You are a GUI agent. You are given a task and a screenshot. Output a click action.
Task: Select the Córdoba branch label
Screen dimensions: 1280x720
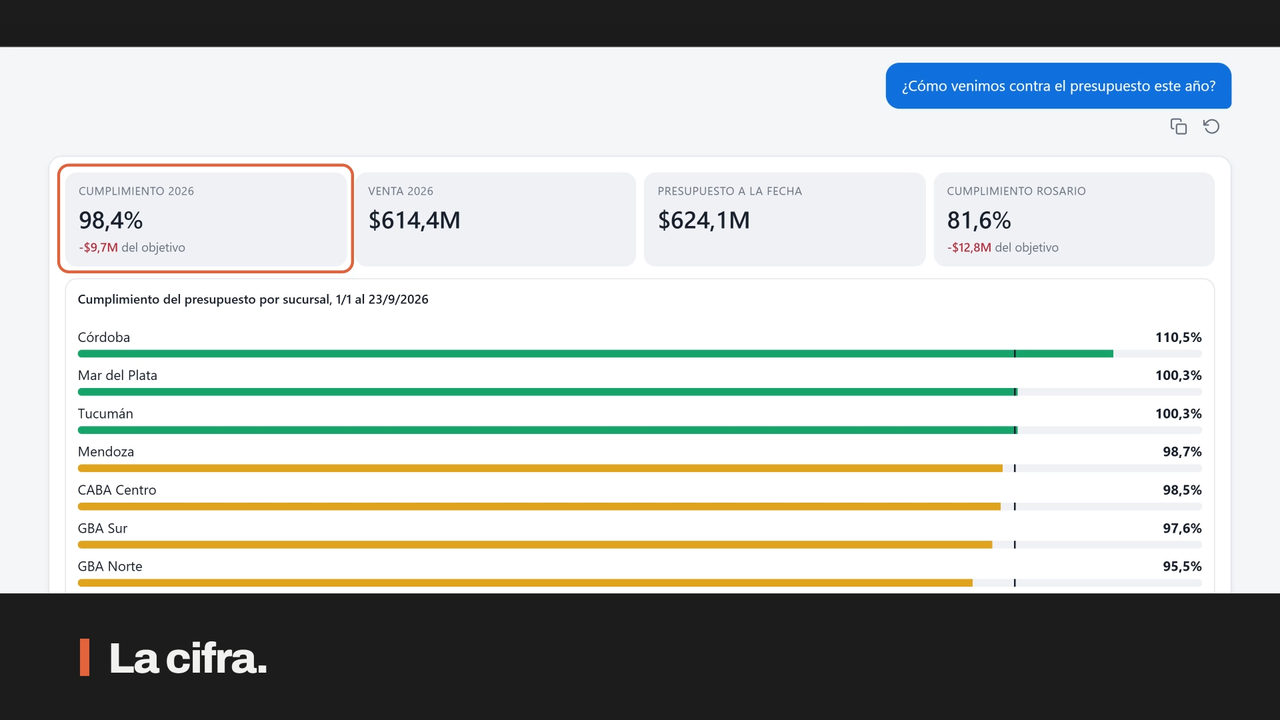click(104, 337)
